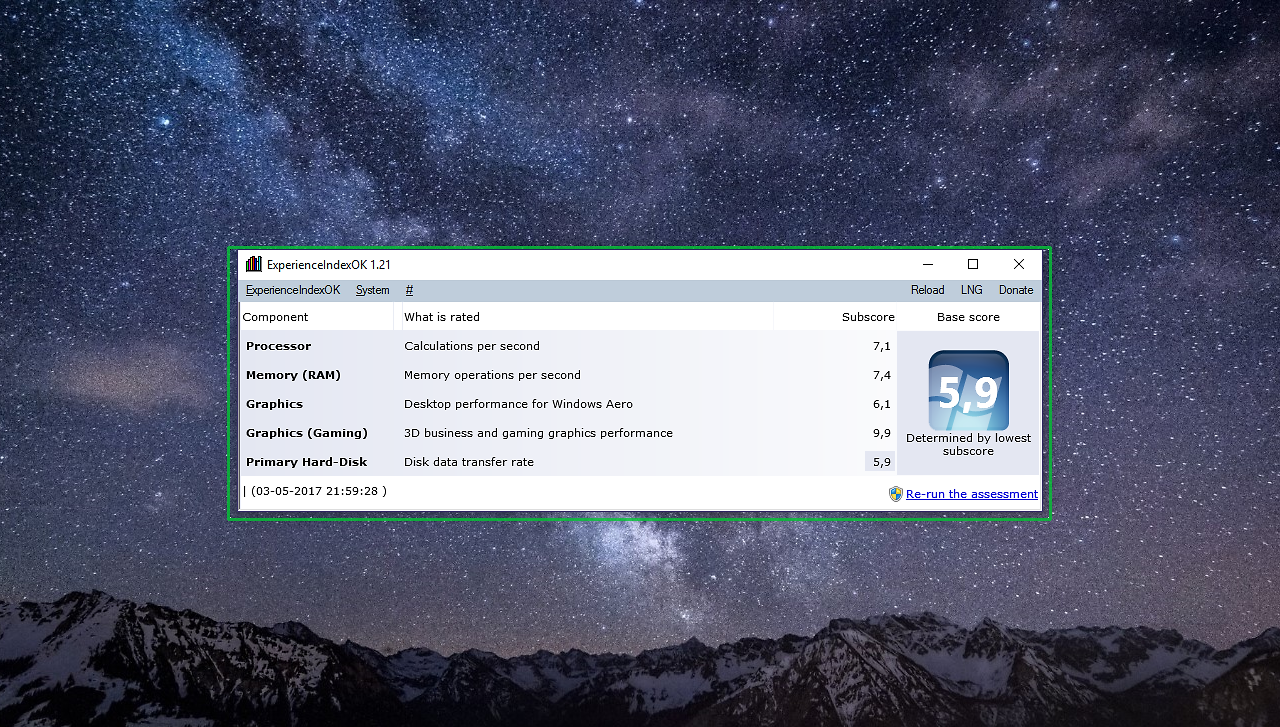1280x727 pixels.
Task: Open the # menu
Action: pos(409,290)
